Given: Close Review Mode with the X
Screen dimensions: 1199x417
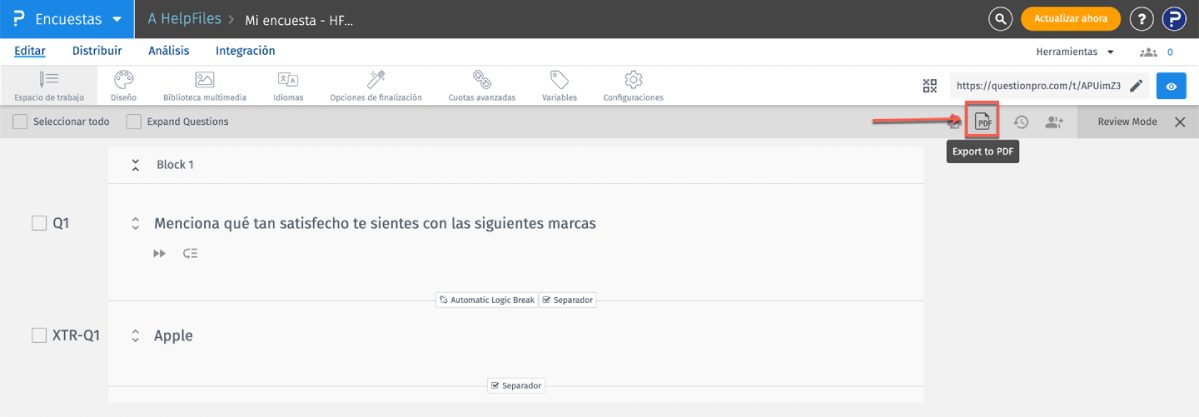Looking at the screenshot, I should pos(1180,122).
